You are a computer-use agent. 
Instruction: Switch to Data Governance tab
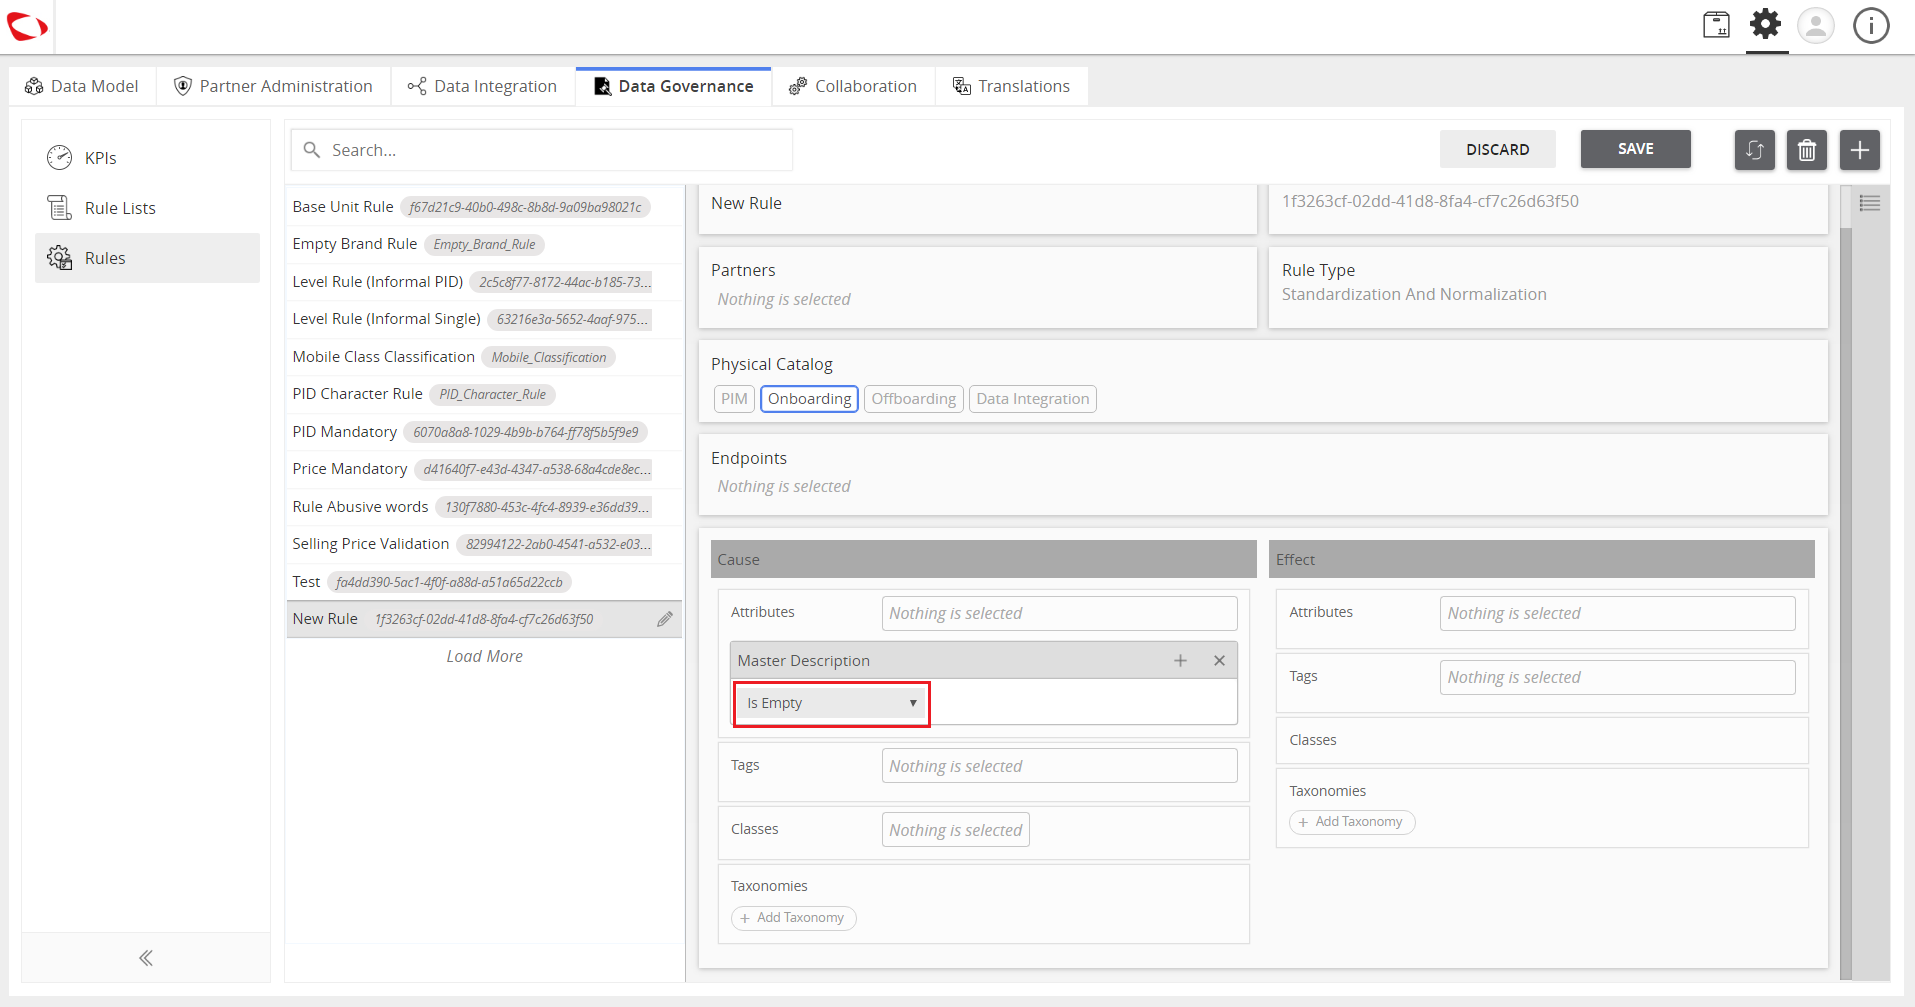click(674, 86)
